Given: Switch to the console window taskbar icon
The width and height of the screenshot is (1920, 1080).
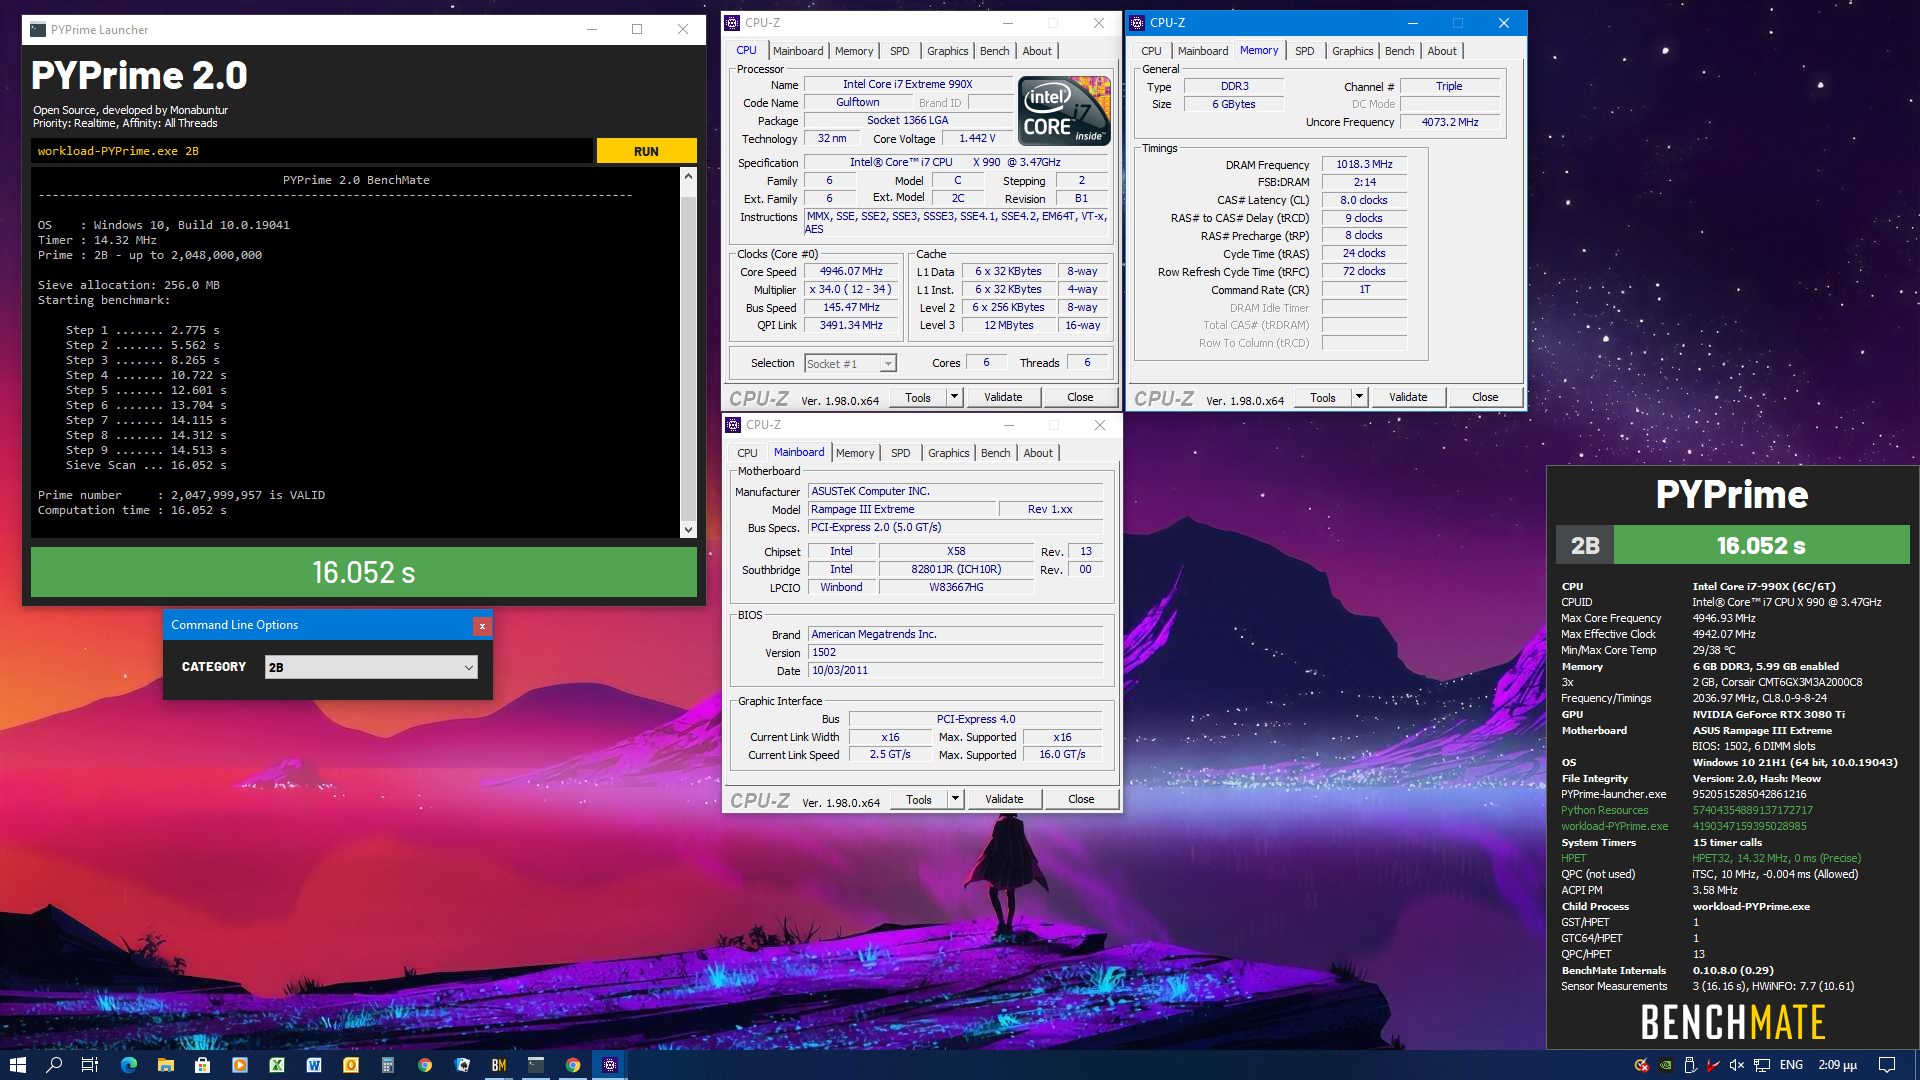Looking at the screenshot, I should click(535, 1065).
